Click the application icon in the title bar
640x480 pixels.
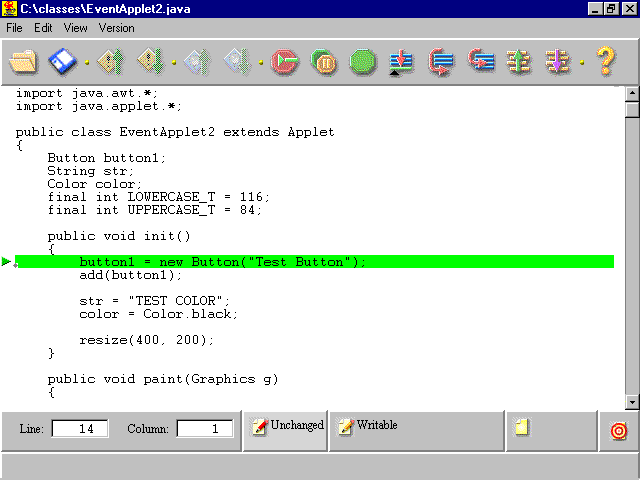[x=9, y=9]
